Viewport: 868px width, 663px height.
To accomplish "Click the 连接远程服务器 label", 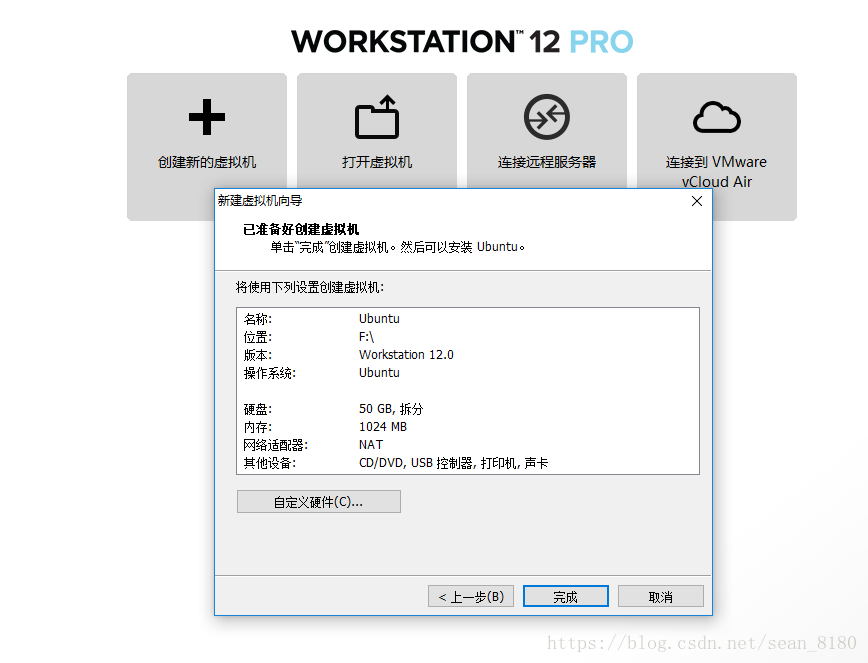I will [x=547, y=162].
